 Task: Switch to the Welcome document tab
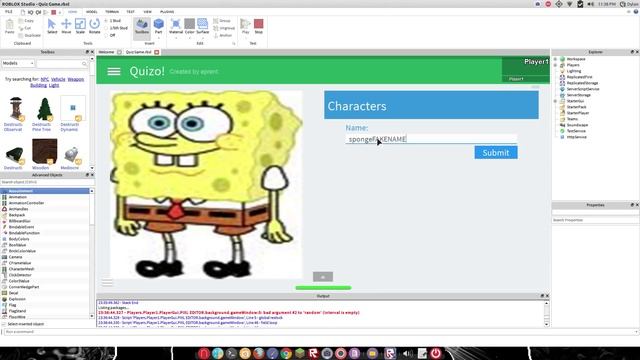106,52
